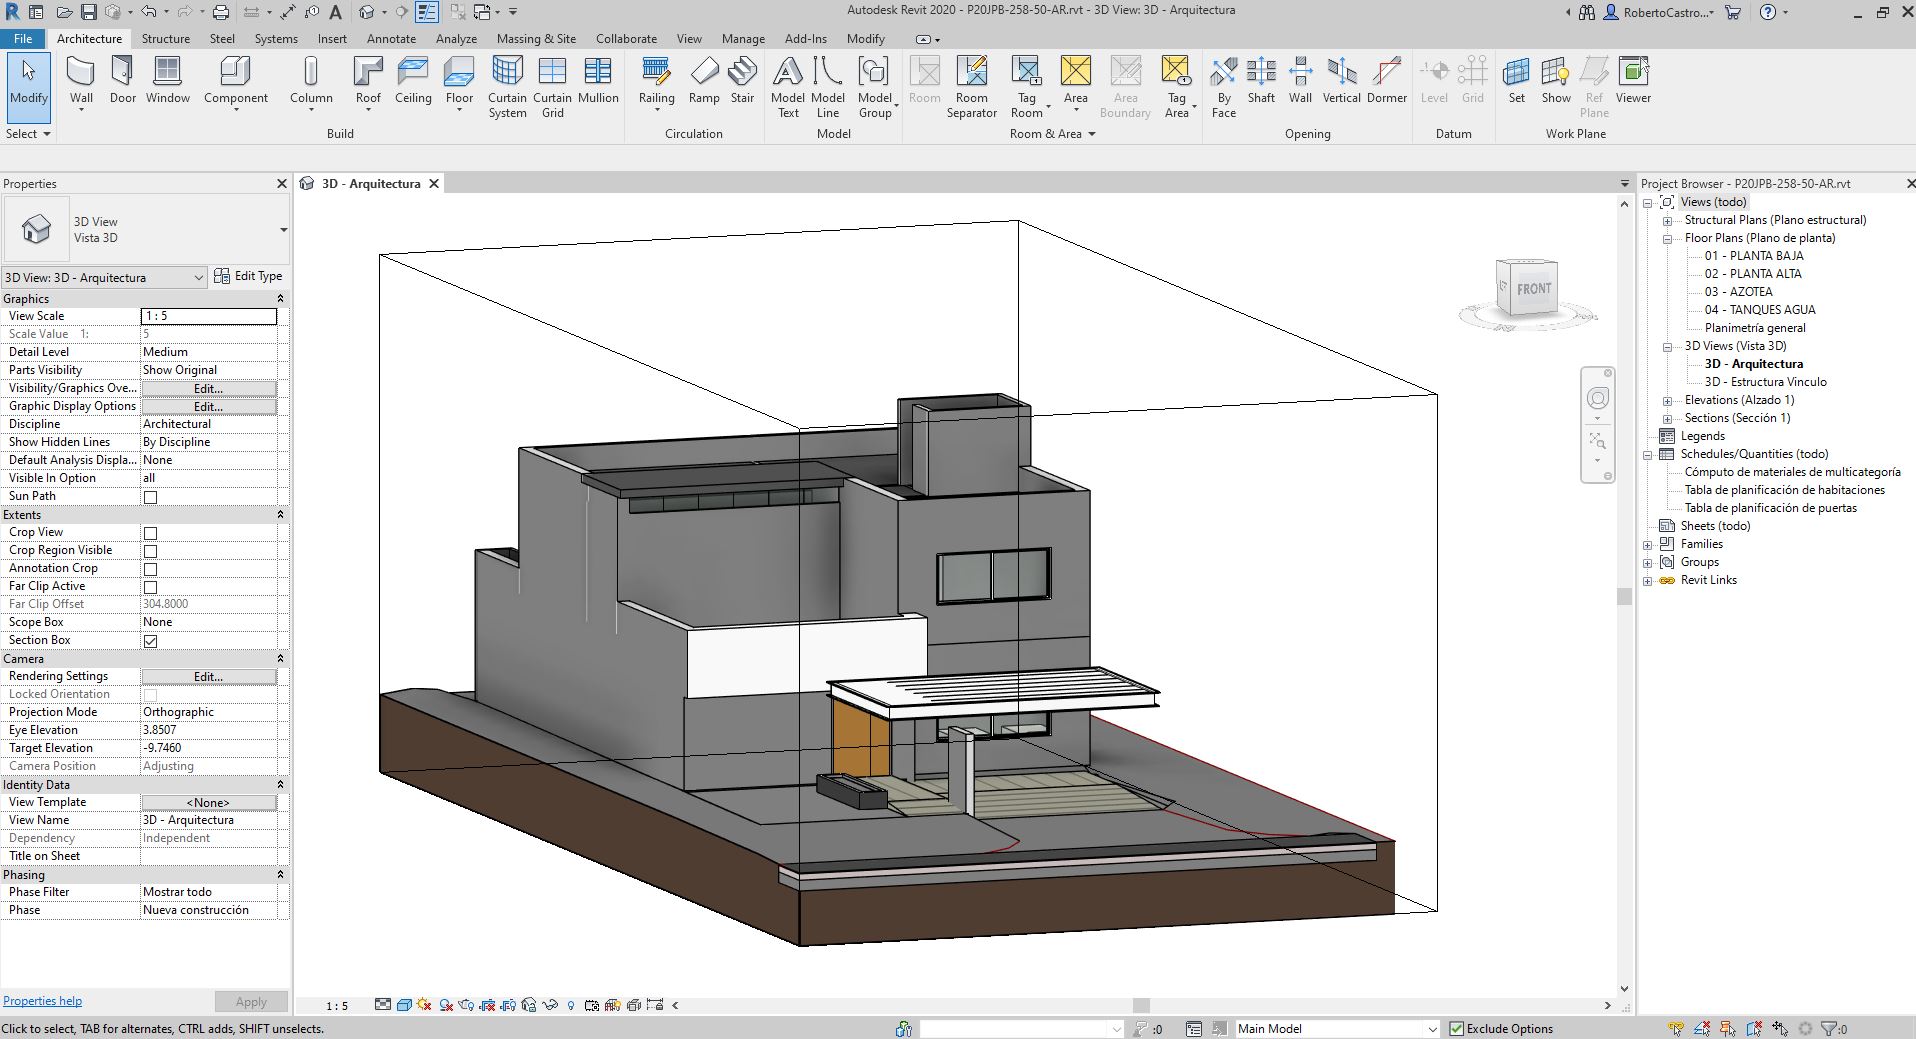Viewport: 1916px width, 1039px height.
Task: Open the Properties help link
Action: (42, 1001)
